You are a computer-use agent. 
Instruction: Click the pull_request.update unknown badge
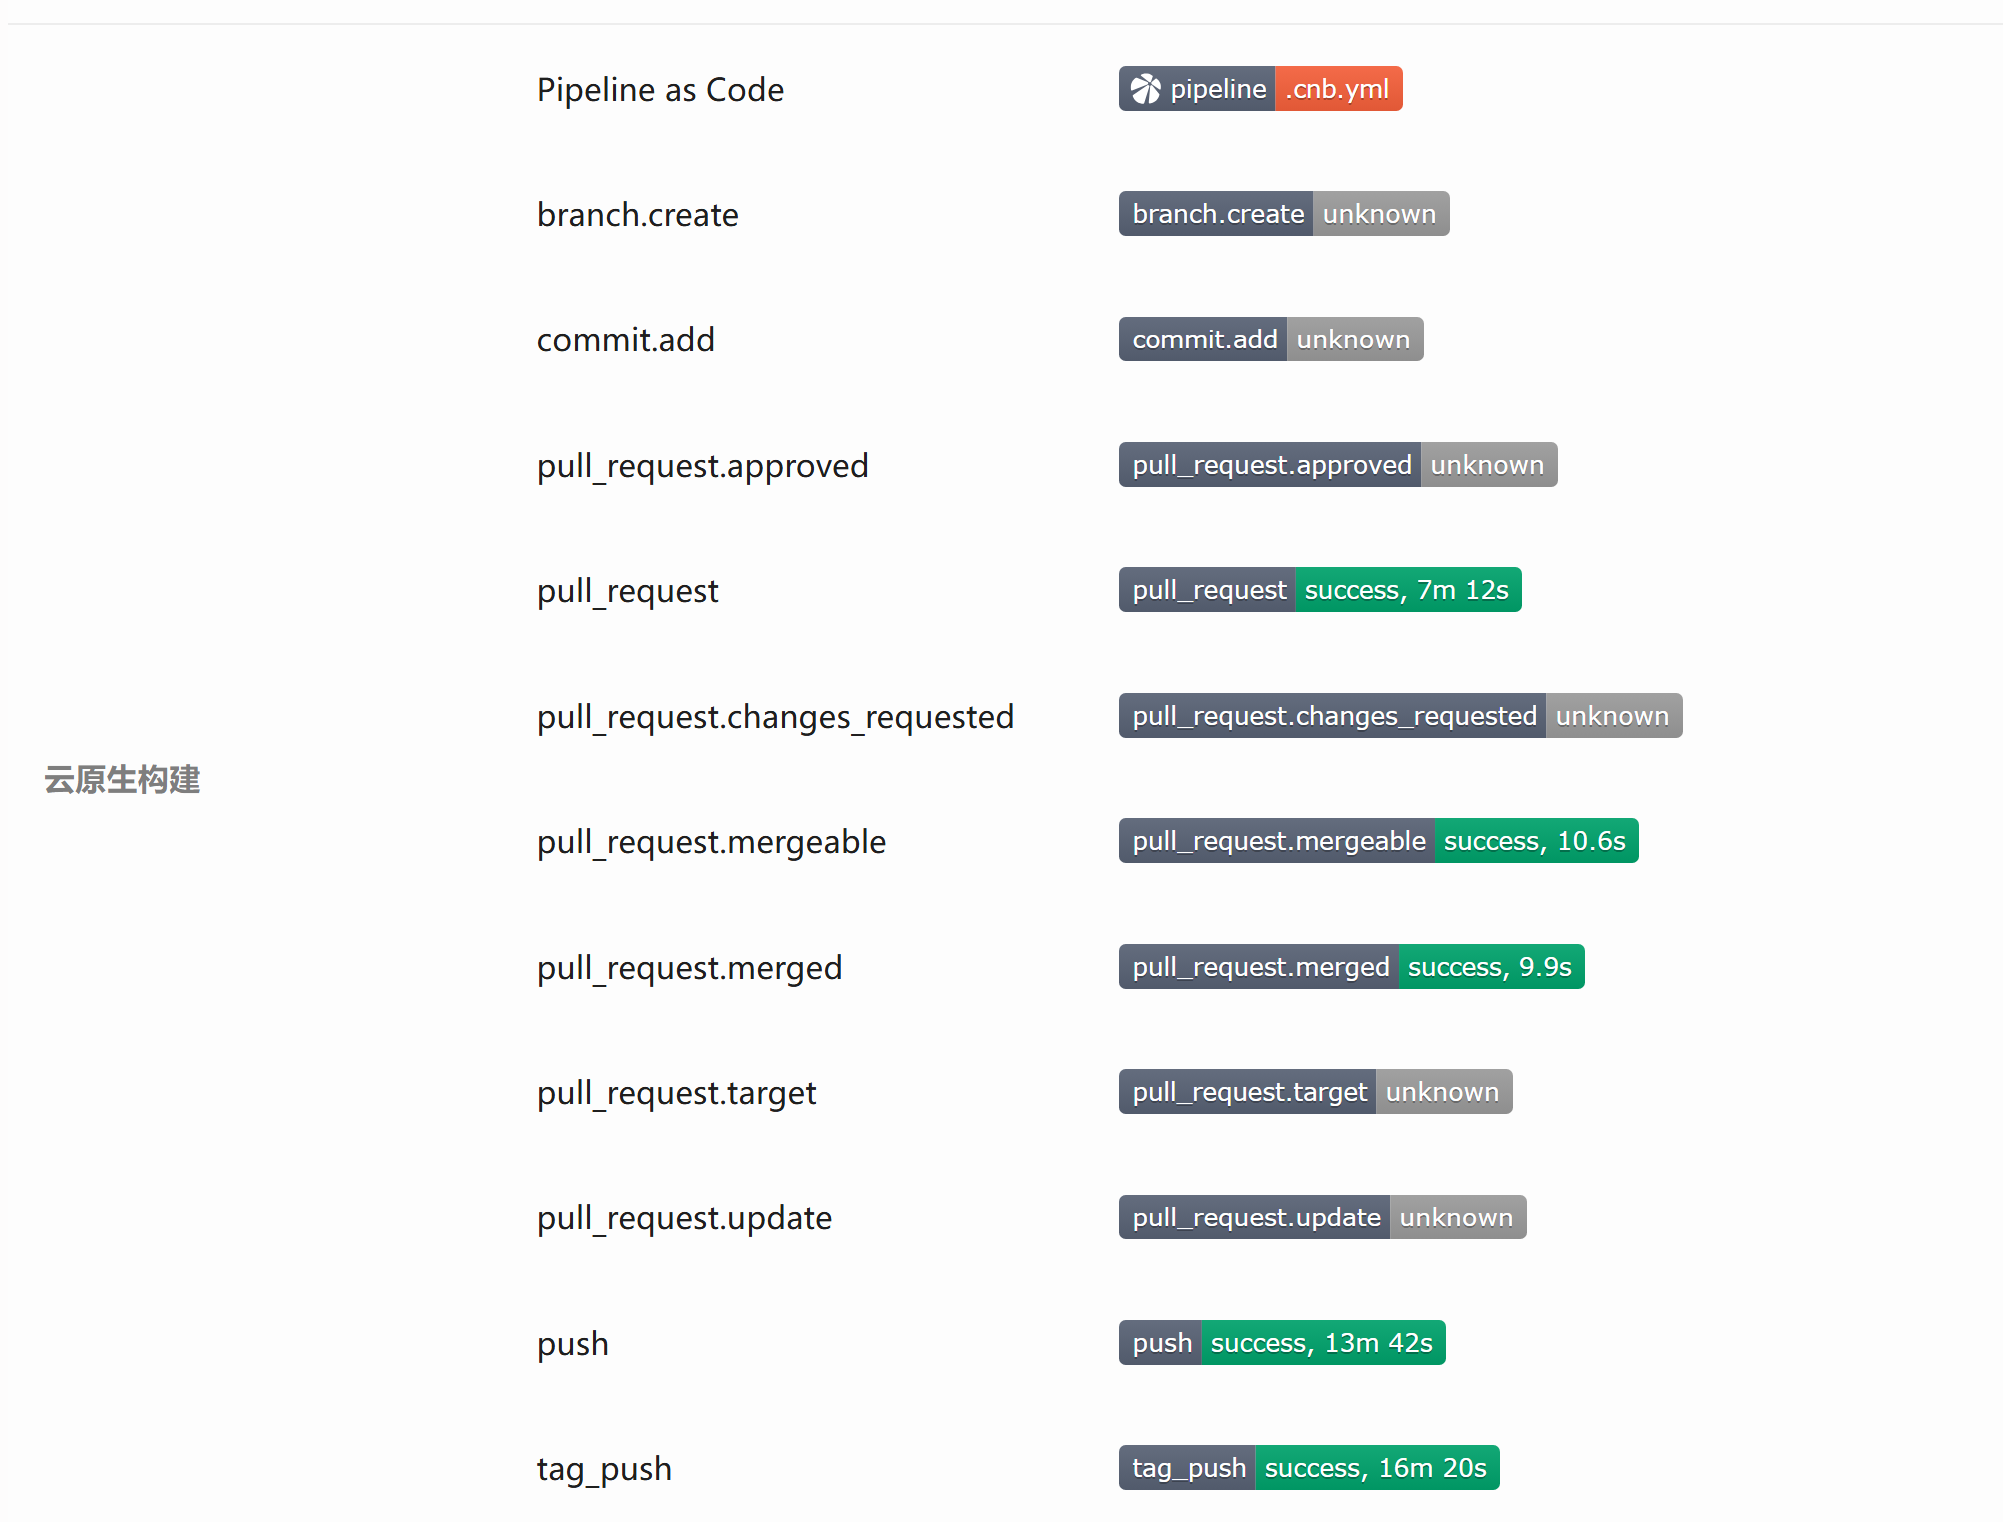(1322, 1217)
